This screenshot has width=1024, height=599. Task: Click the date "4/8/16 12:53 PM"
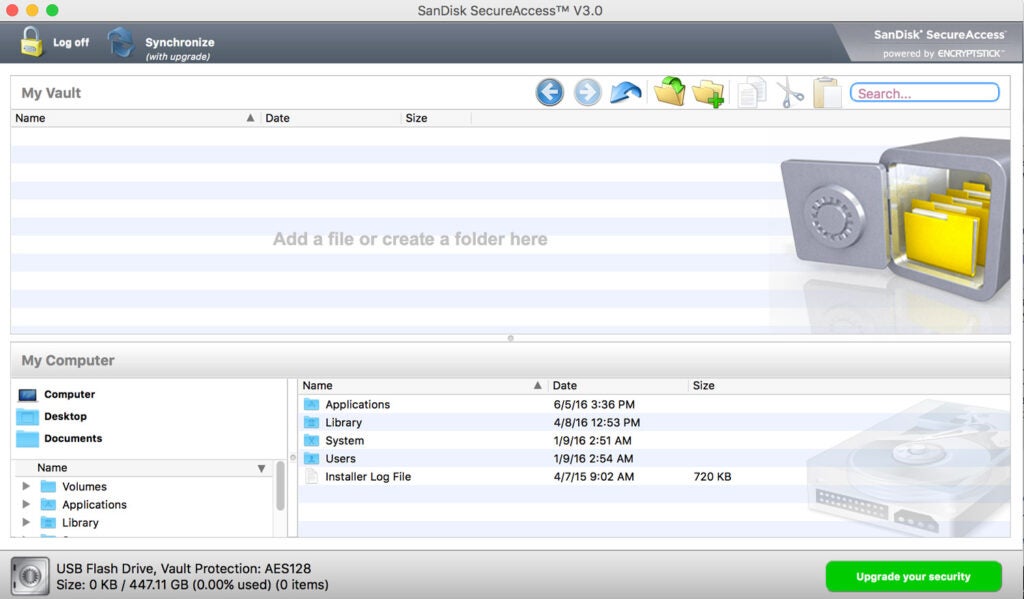click(597, 423)
